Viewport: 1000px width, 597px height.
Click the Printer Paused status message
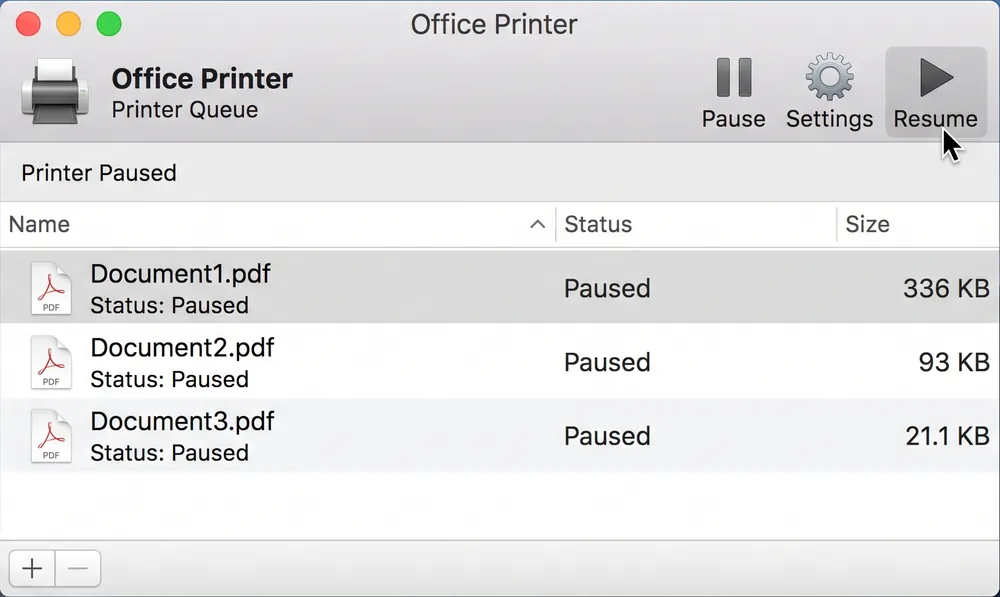[x=99, y=173]
